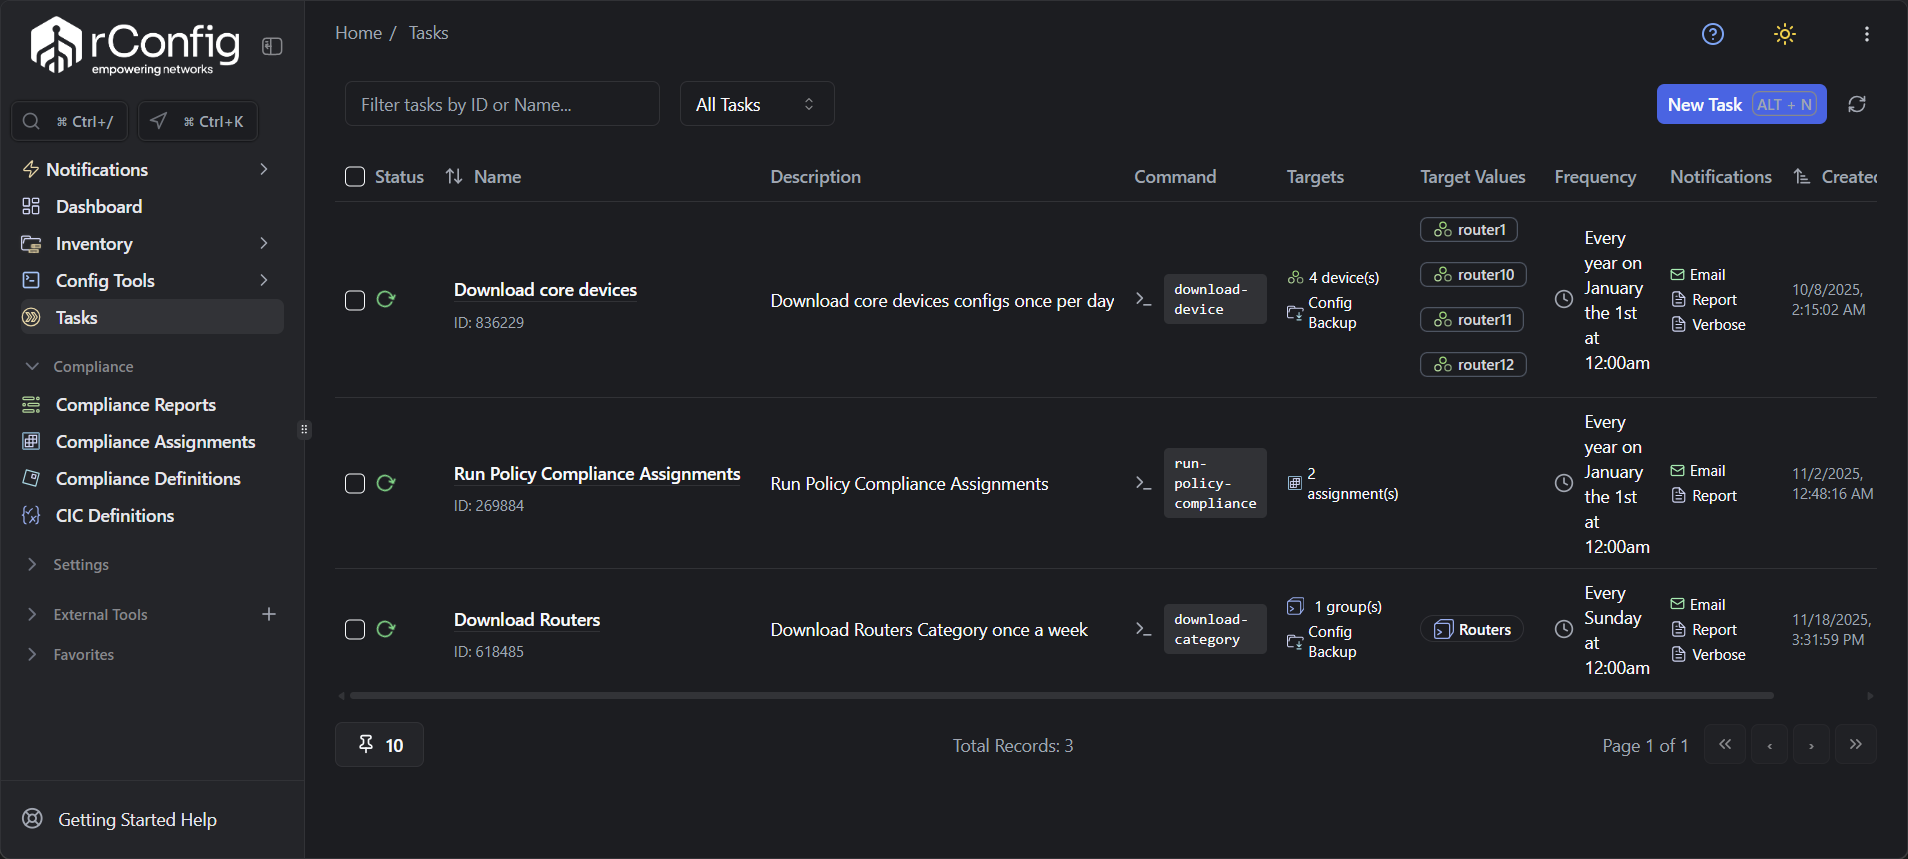Click status refresh icon for Download Routers
1908x859 pixels.
[x=386, y=629]
